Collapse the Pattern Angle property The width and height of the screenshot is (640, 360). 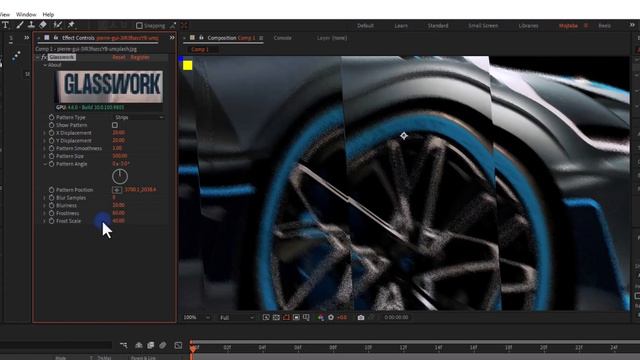tap(45, 164)
